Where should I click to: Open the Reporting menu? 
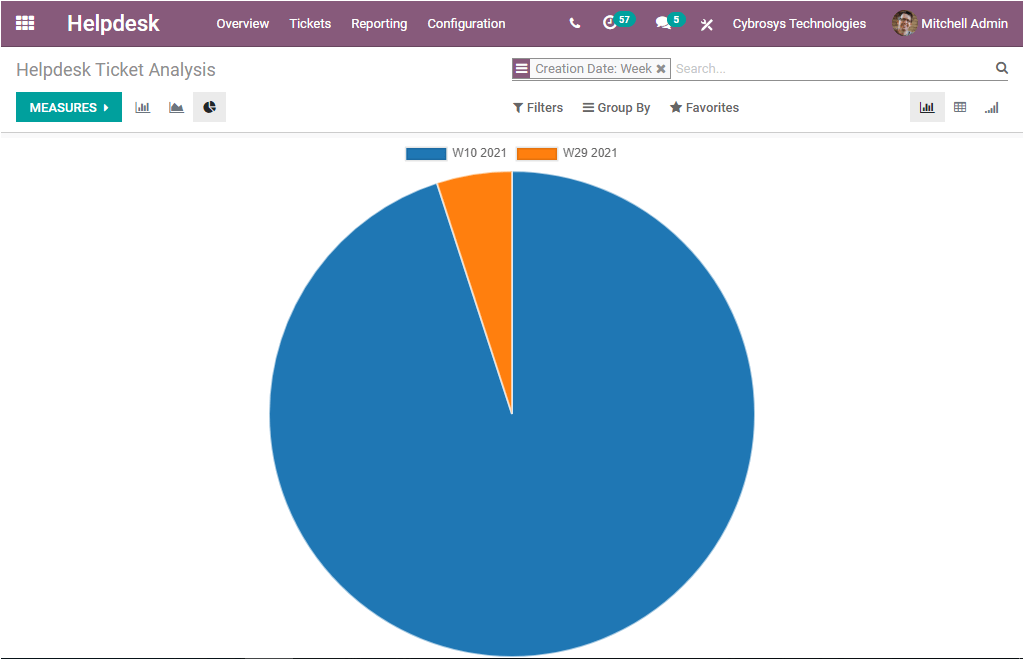(x=379, y=24)
